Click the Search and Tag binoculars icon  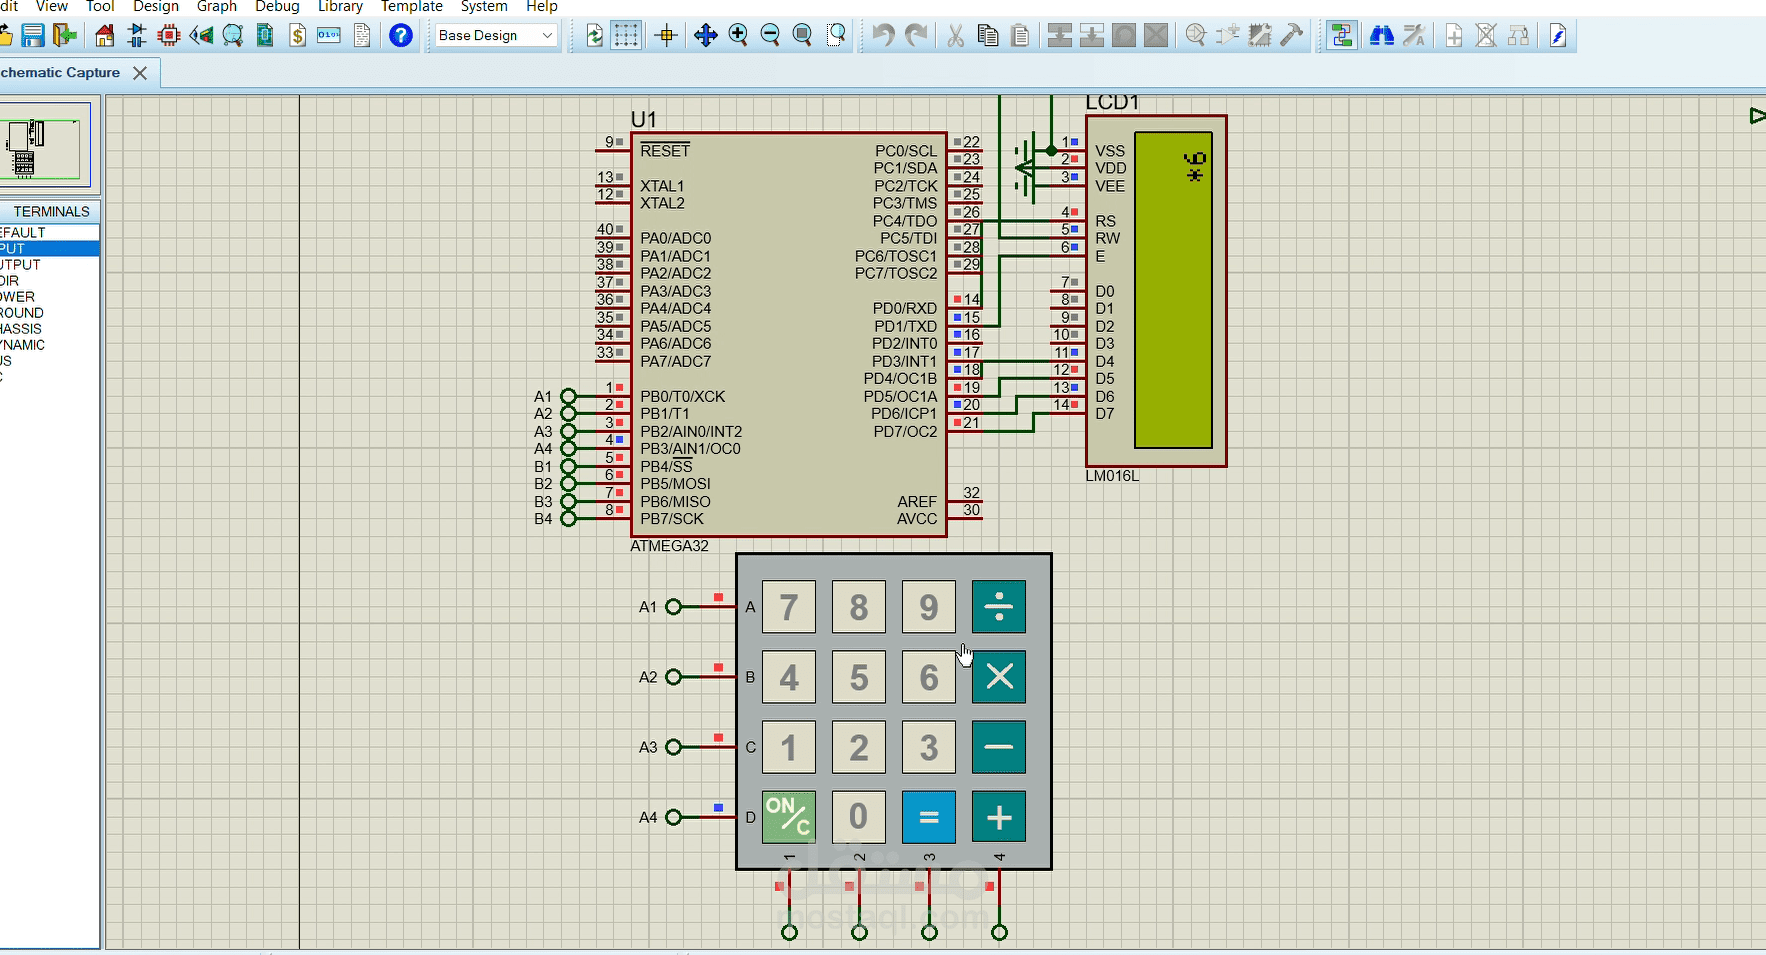(1382, 36)
